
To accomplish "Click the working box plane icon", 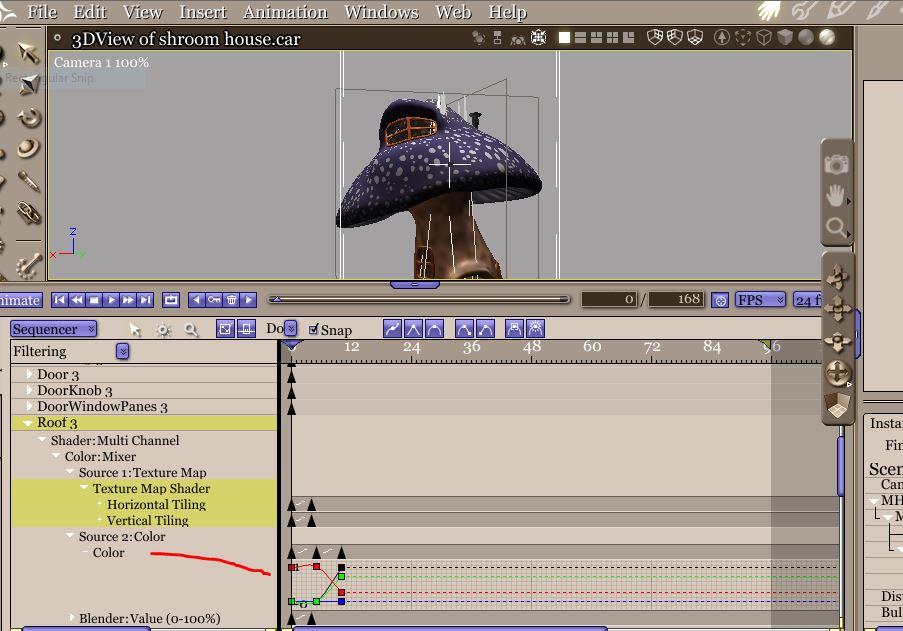I will (x=837, y=406).
